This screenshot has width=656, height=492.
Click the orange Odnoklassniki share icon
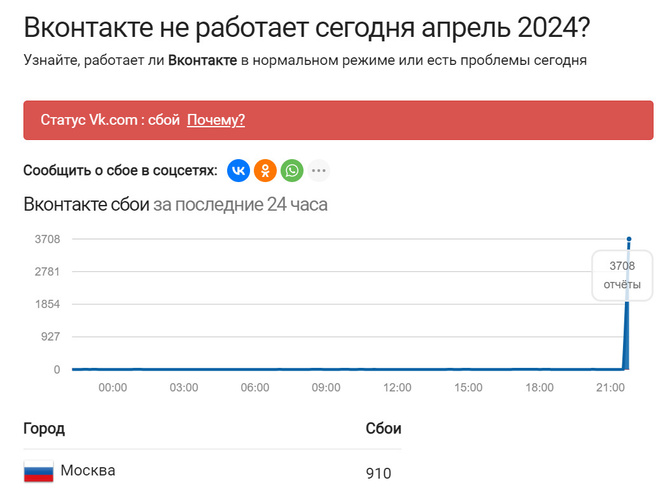(265, 171)
